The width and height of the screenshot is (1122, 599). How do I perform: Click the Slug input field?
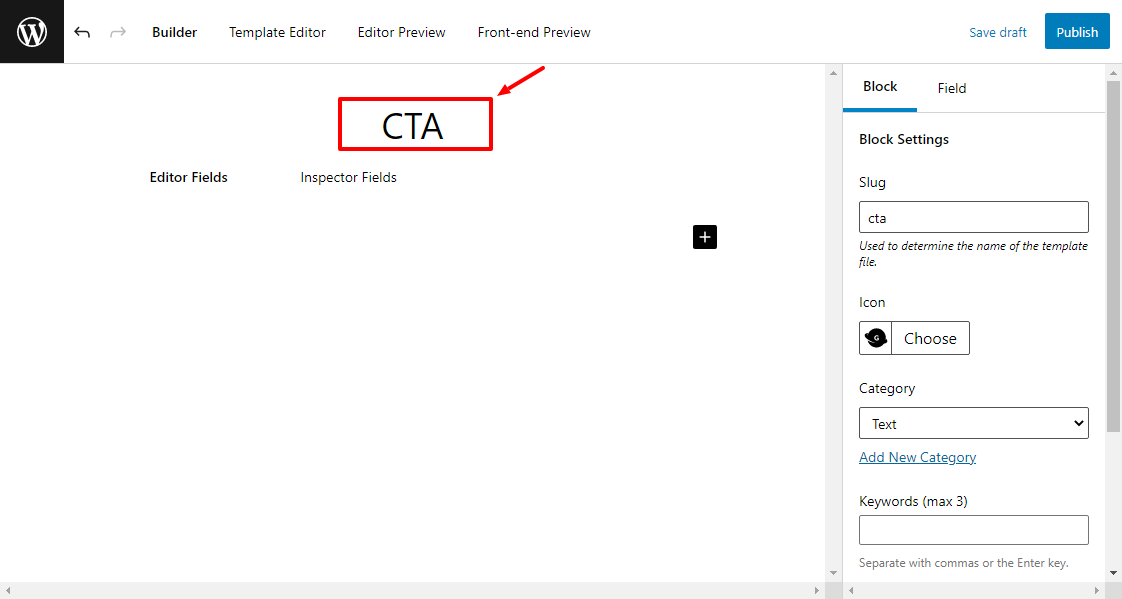973,218
